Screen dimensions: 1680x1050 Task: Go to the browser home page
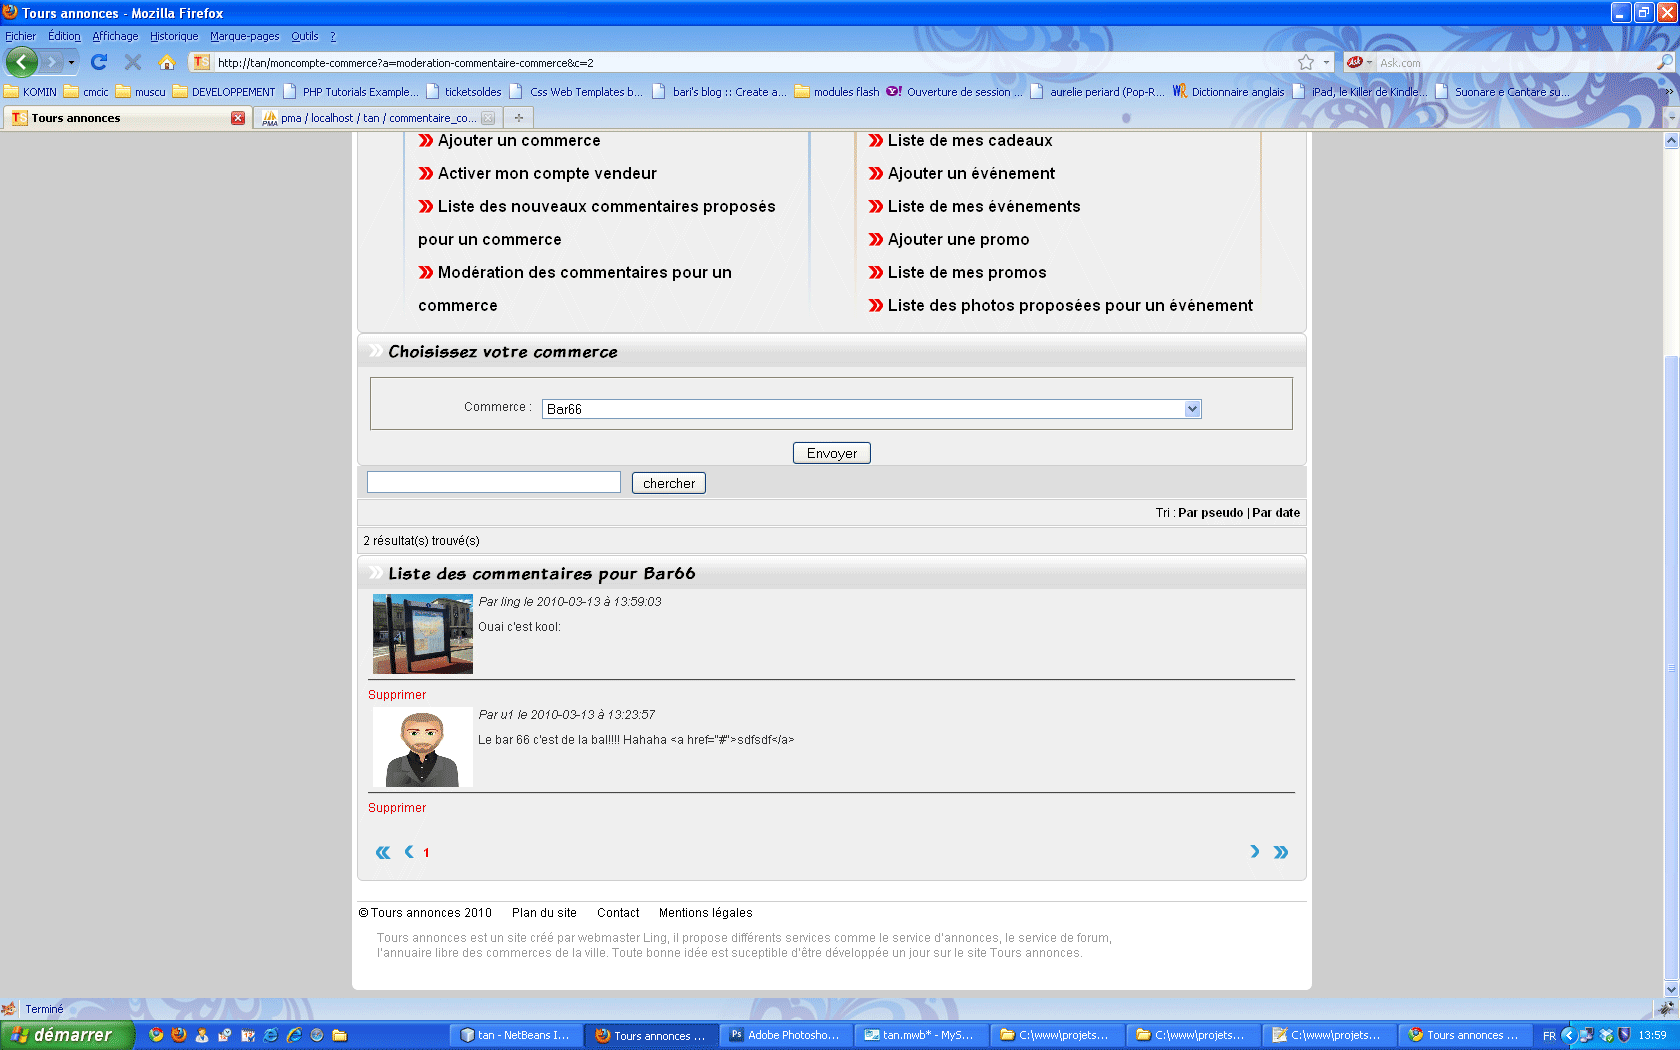[x=167, y=62]
